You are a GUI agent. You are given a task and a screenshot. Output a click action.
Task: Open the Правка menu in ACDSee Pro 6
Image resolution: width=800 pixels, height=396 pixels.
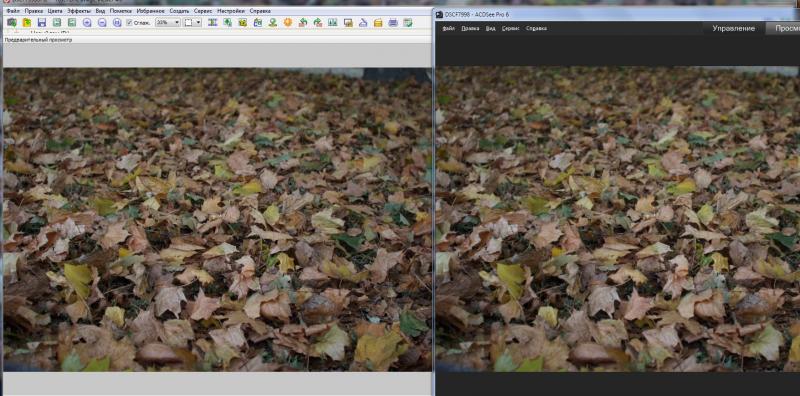click(470, 29)
